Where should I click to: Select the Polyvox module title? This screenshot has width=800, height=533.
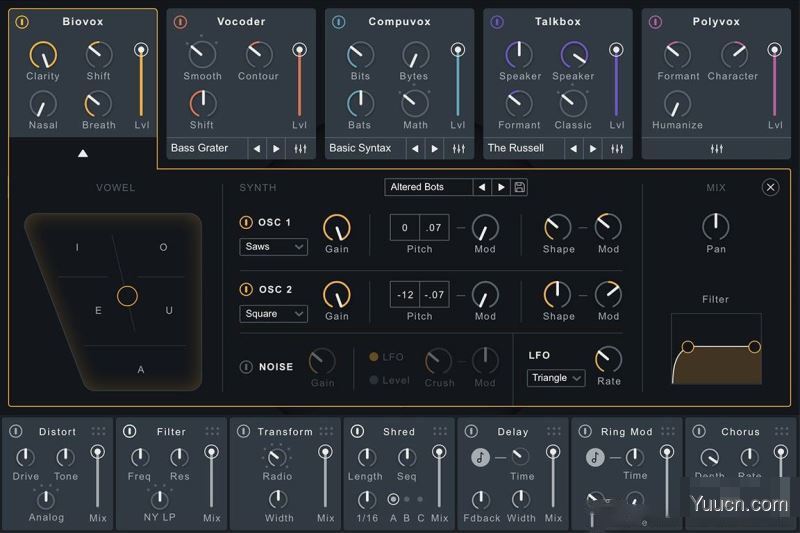tap(716, 21)
